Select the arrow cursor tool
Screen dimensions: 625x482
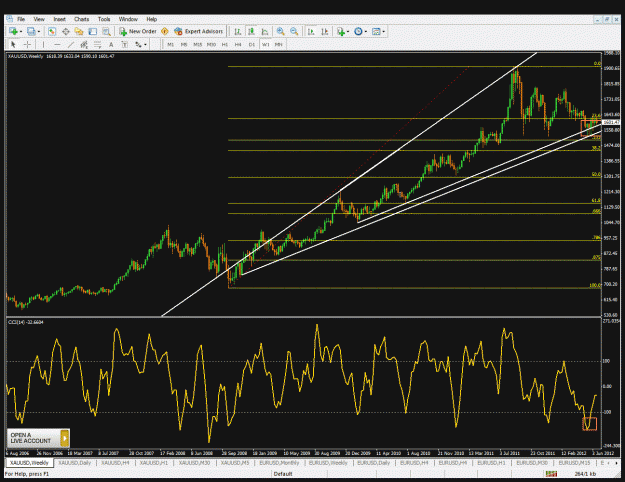pos(13,44)
